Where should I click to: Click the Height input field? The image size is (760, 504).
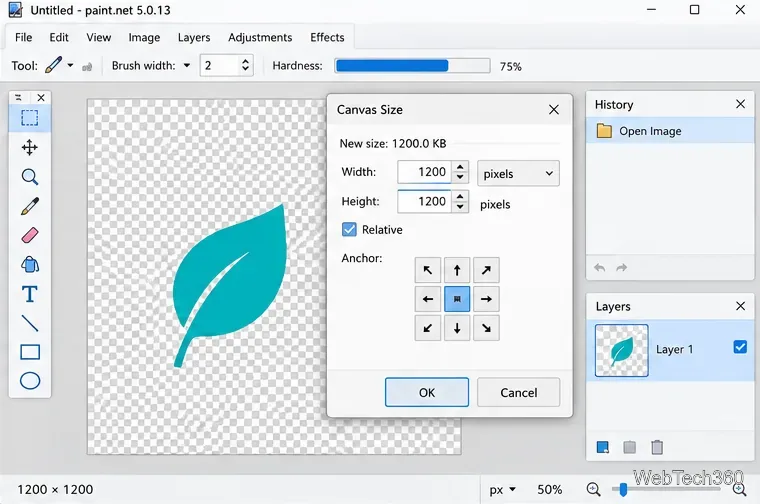click(x=425, y=201)
